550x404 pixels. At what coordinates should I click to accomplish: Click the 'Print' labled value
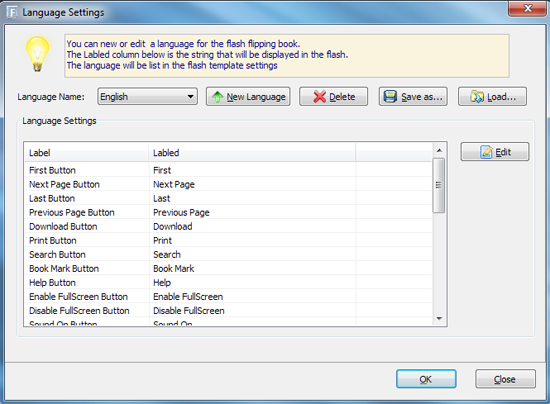tap(163, 240)
